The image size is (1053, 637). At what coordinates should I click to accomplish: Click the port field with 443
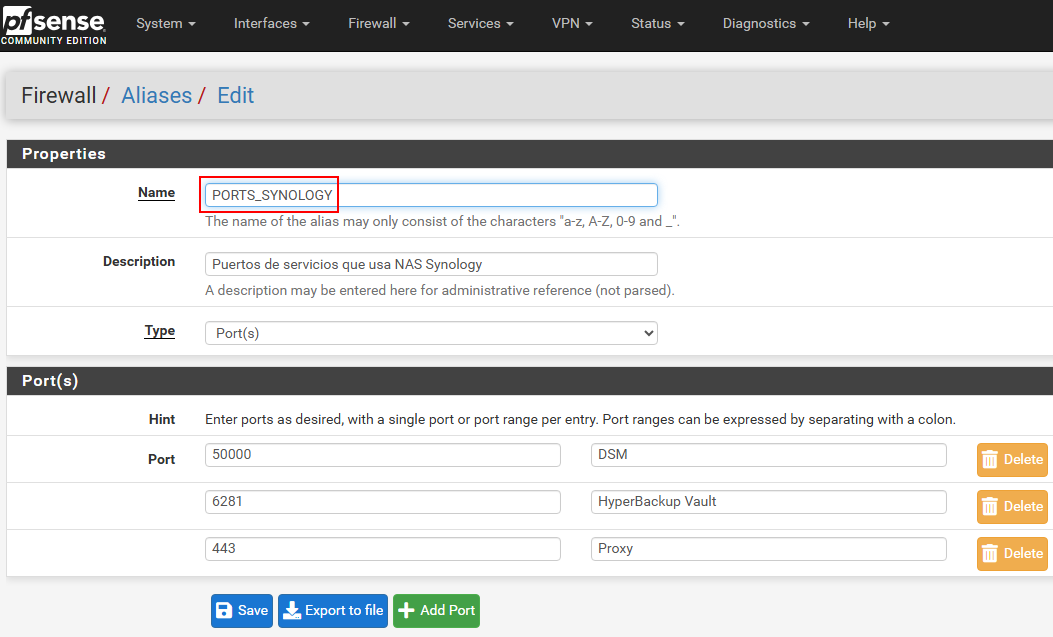coord(383,548)
